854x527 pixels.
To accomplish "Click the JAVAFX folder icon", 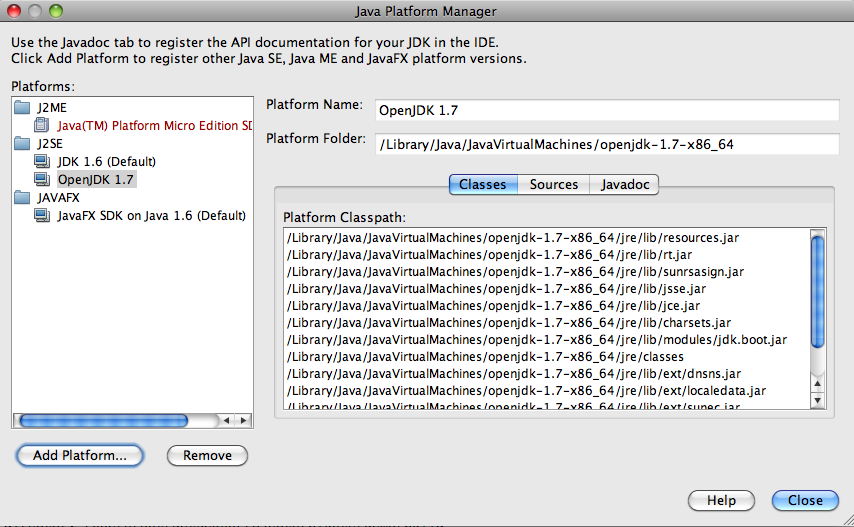I will pos(22,197).
